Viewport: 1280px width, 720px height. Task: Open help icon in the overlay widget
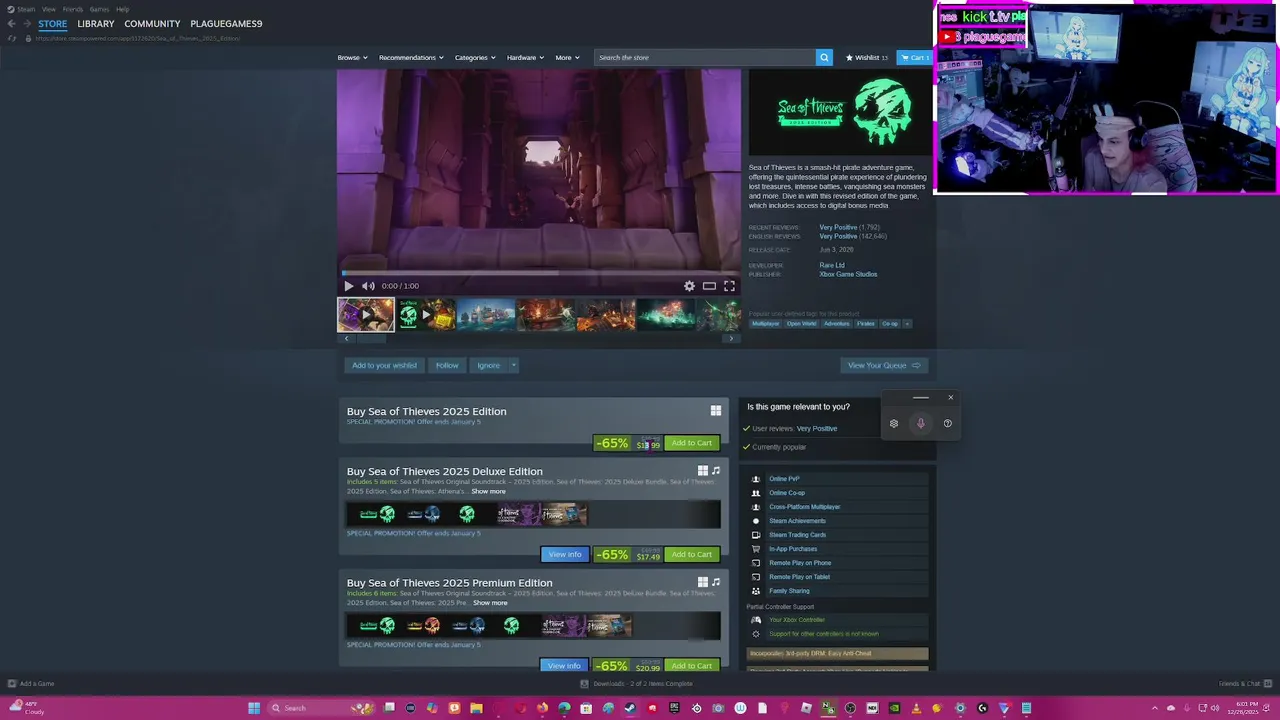coord(948,423)
